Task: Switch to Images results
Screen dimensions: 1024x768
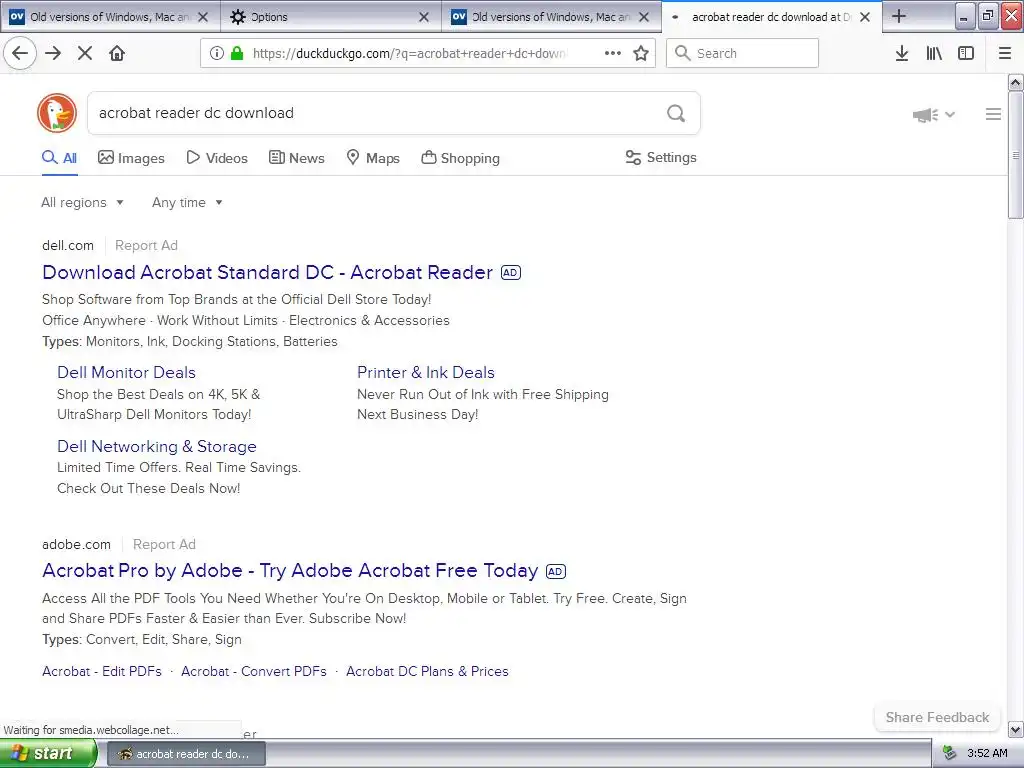Action: (131, 158)
